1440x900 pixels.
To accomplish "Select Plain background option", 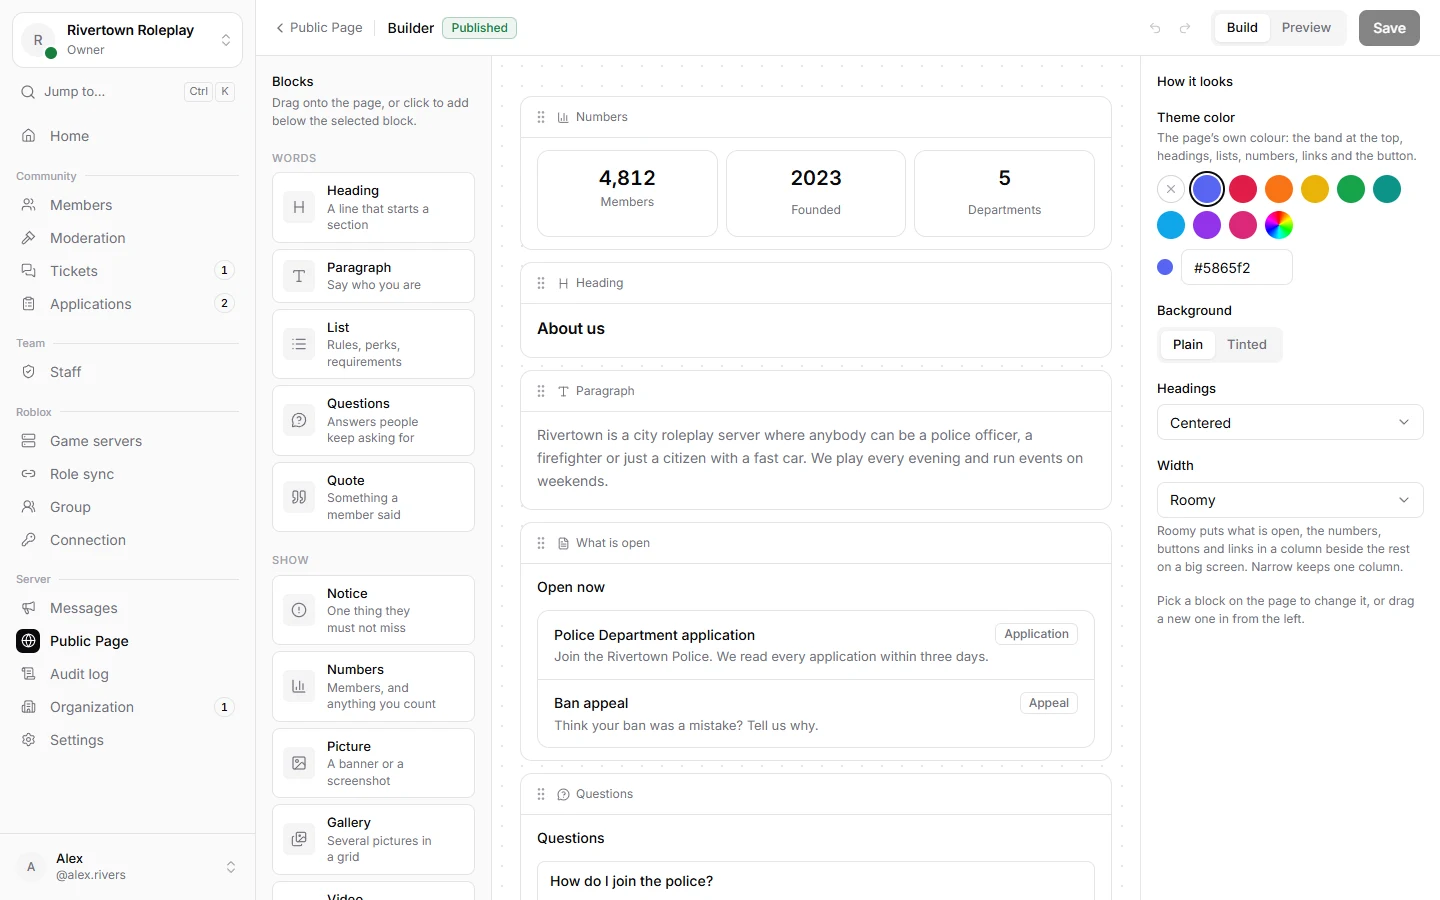I will 1188,344.
